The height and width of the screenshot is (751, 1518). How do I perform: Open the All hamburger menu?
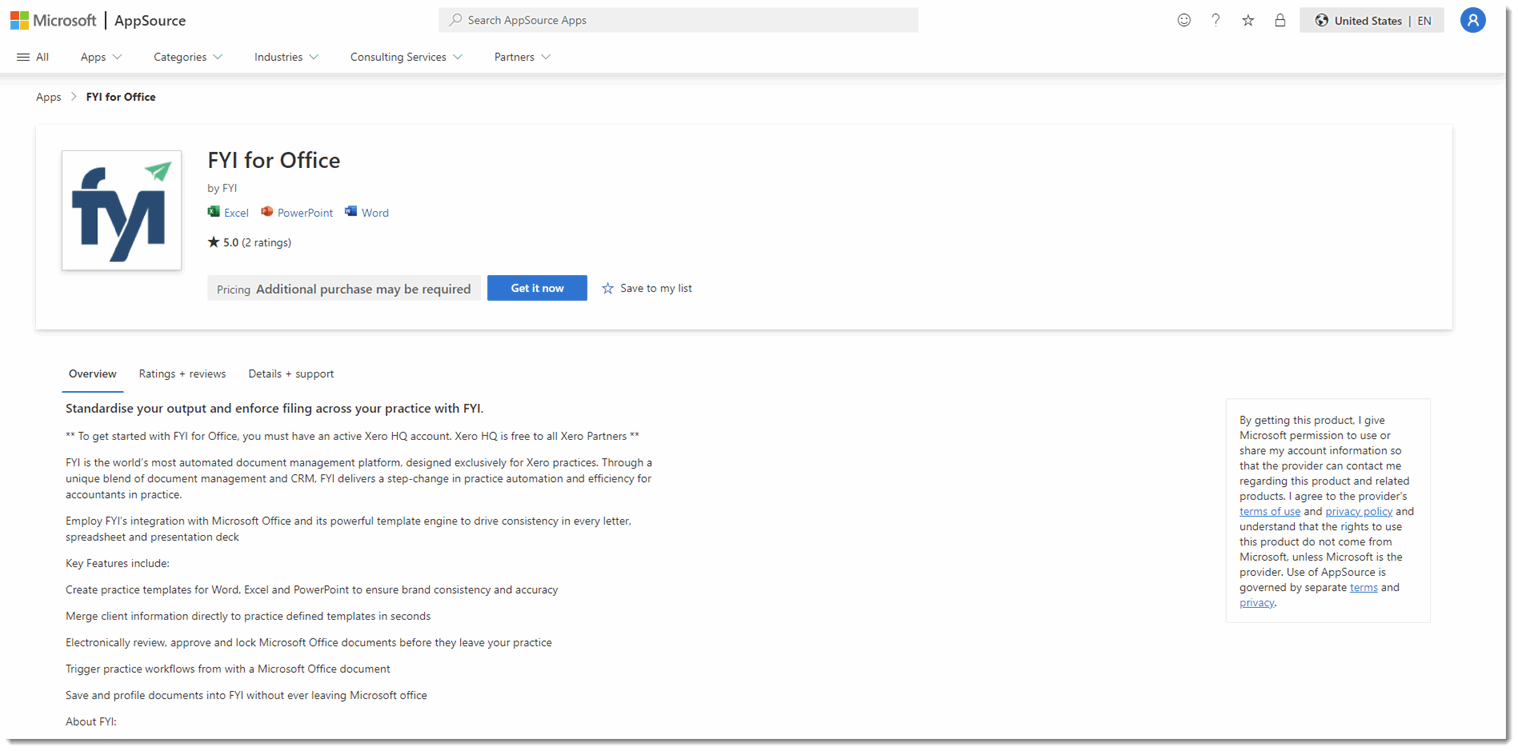coord(33,57)
